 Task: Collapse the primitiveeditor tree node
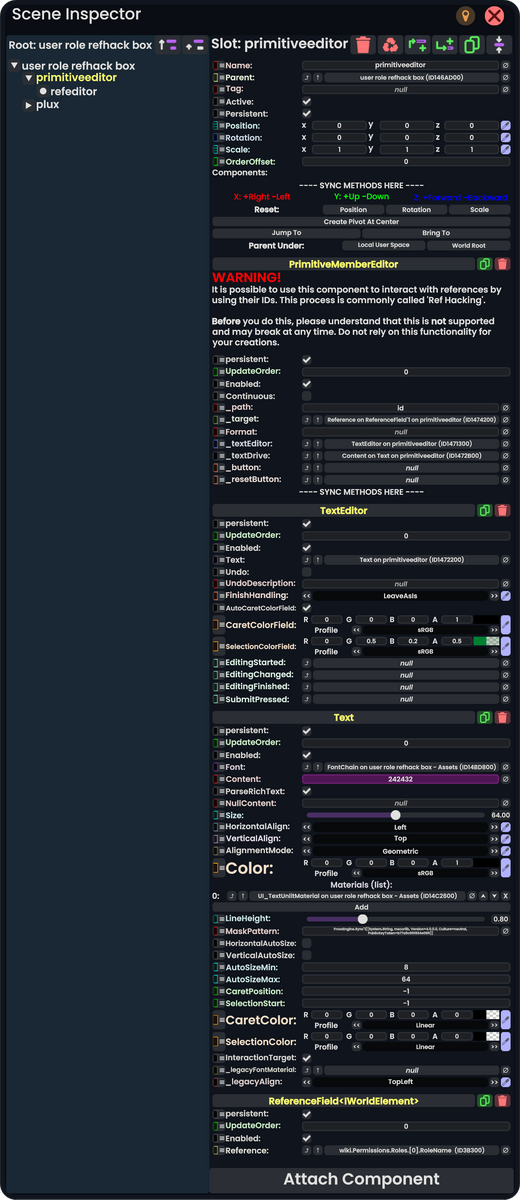coord(29,78)
